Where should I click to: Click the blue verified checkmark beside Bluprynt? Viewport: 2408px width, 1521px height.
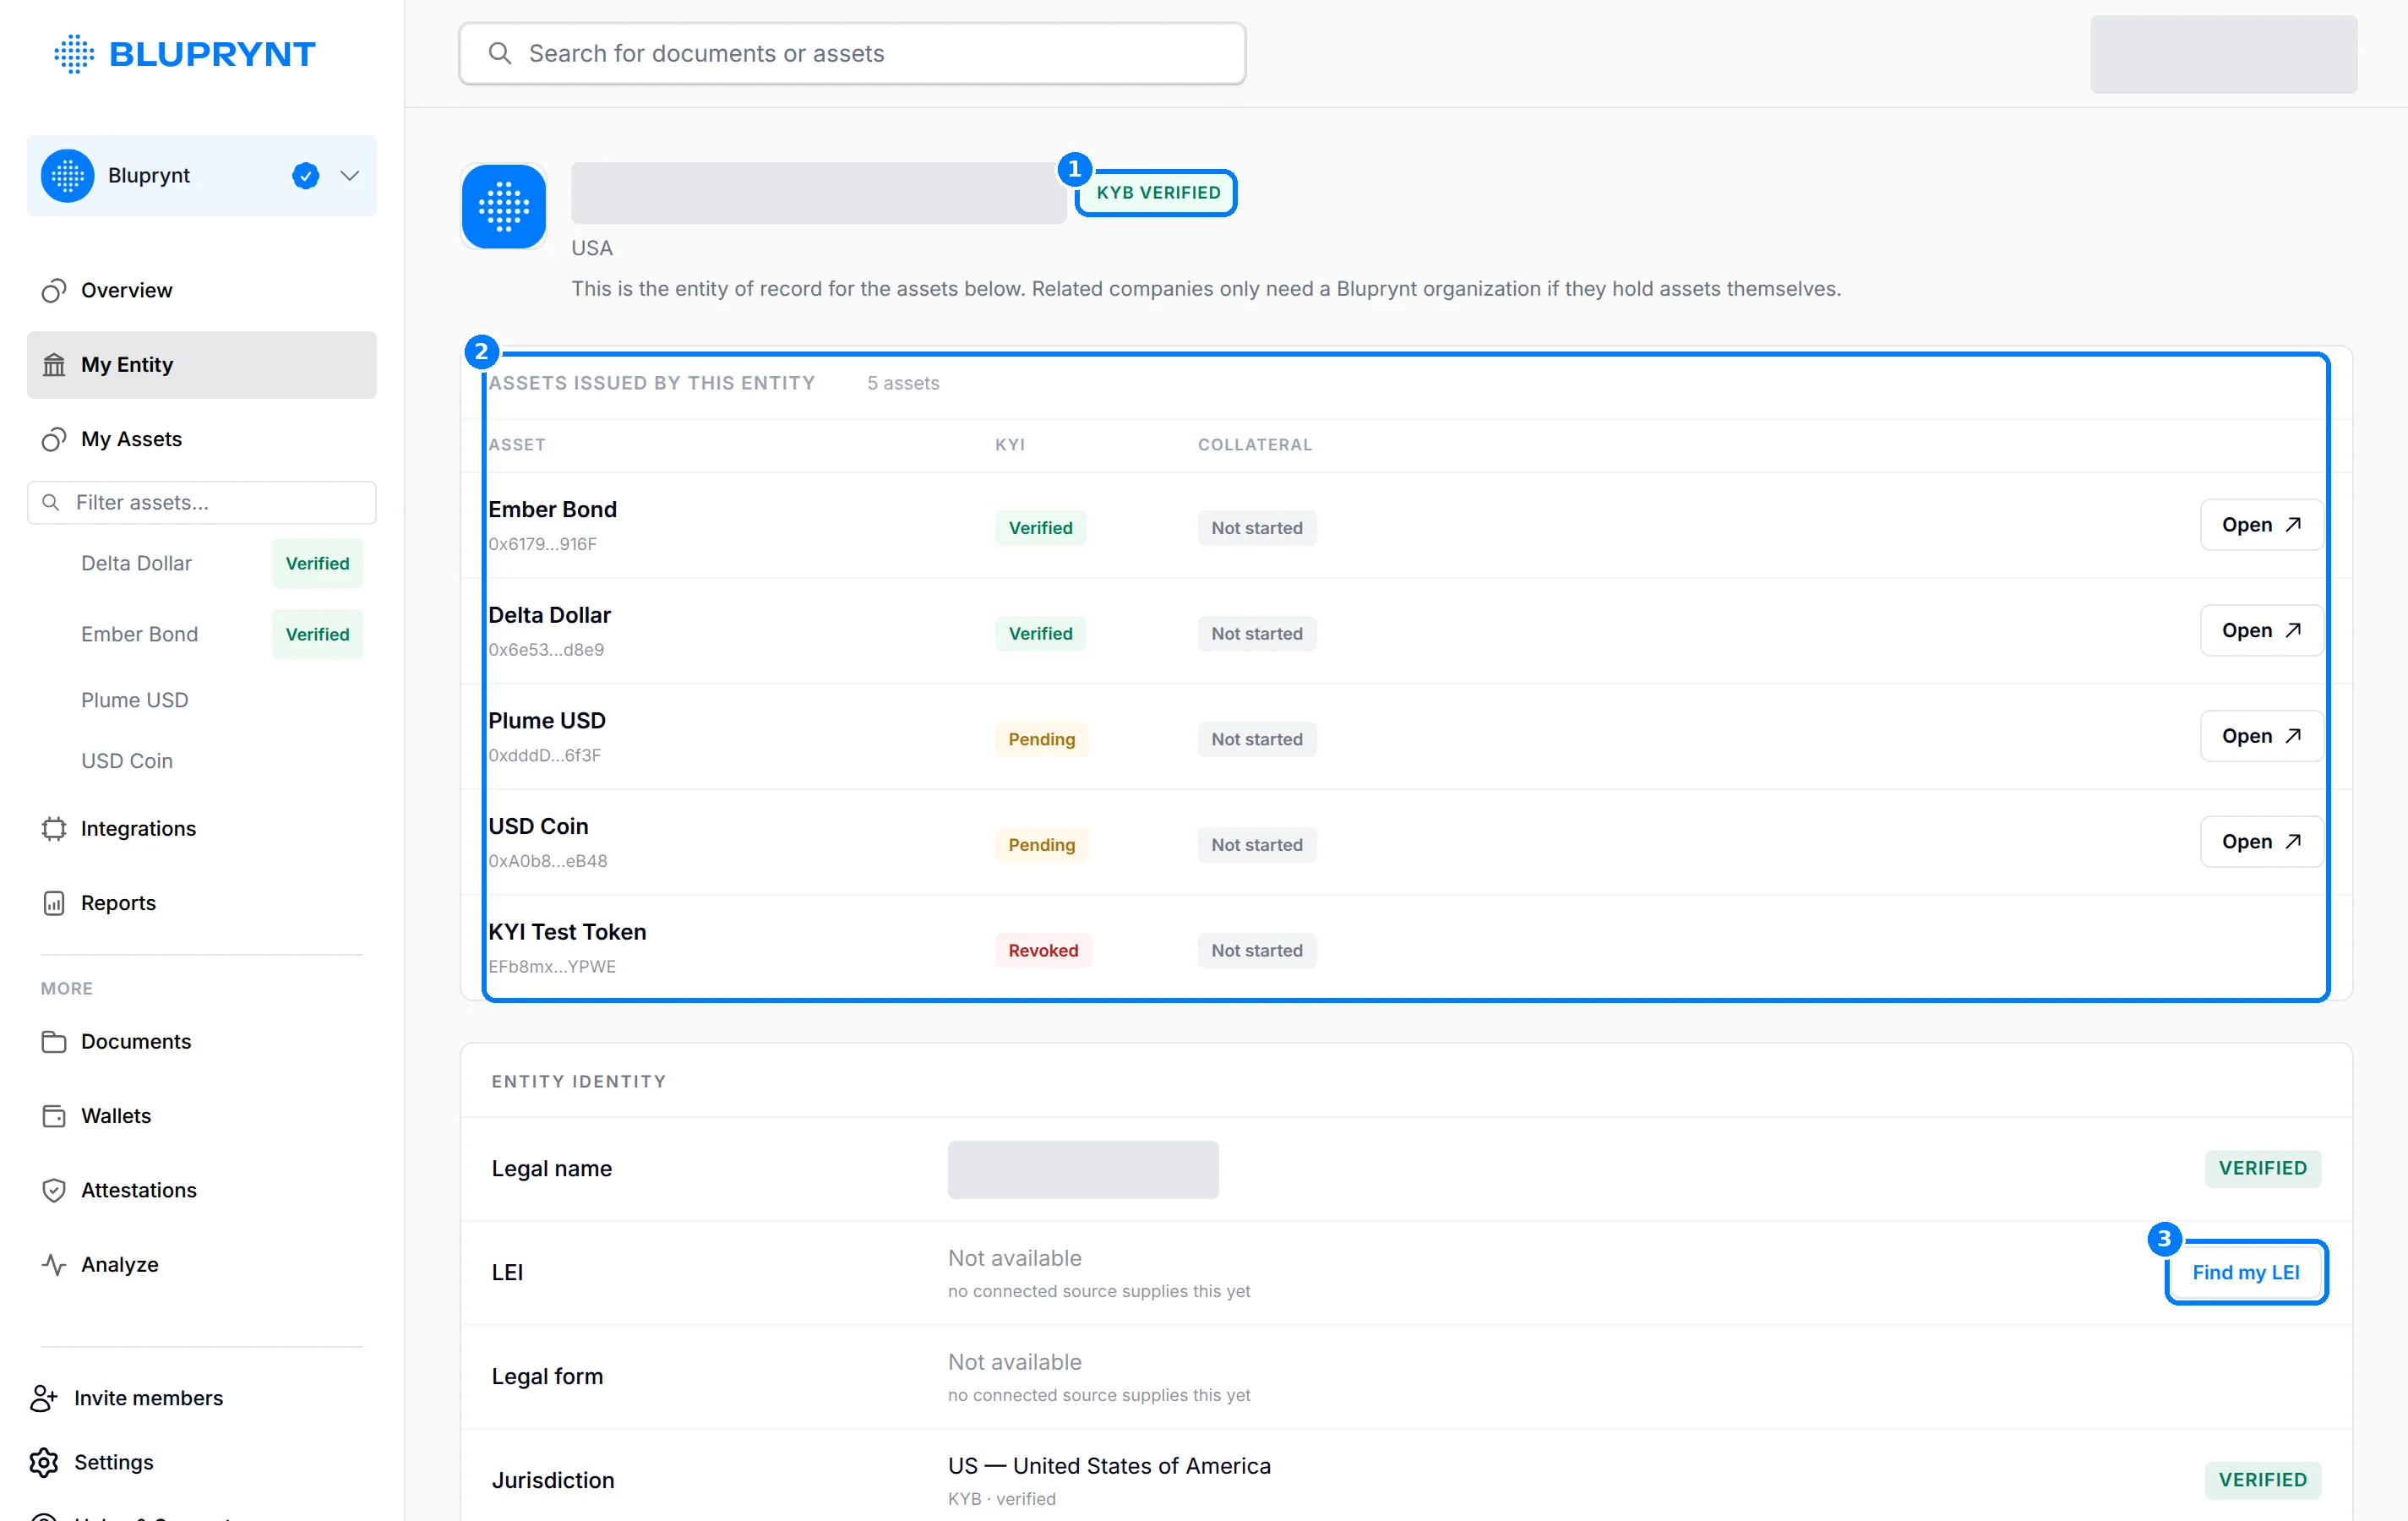(x=305, y=176)
